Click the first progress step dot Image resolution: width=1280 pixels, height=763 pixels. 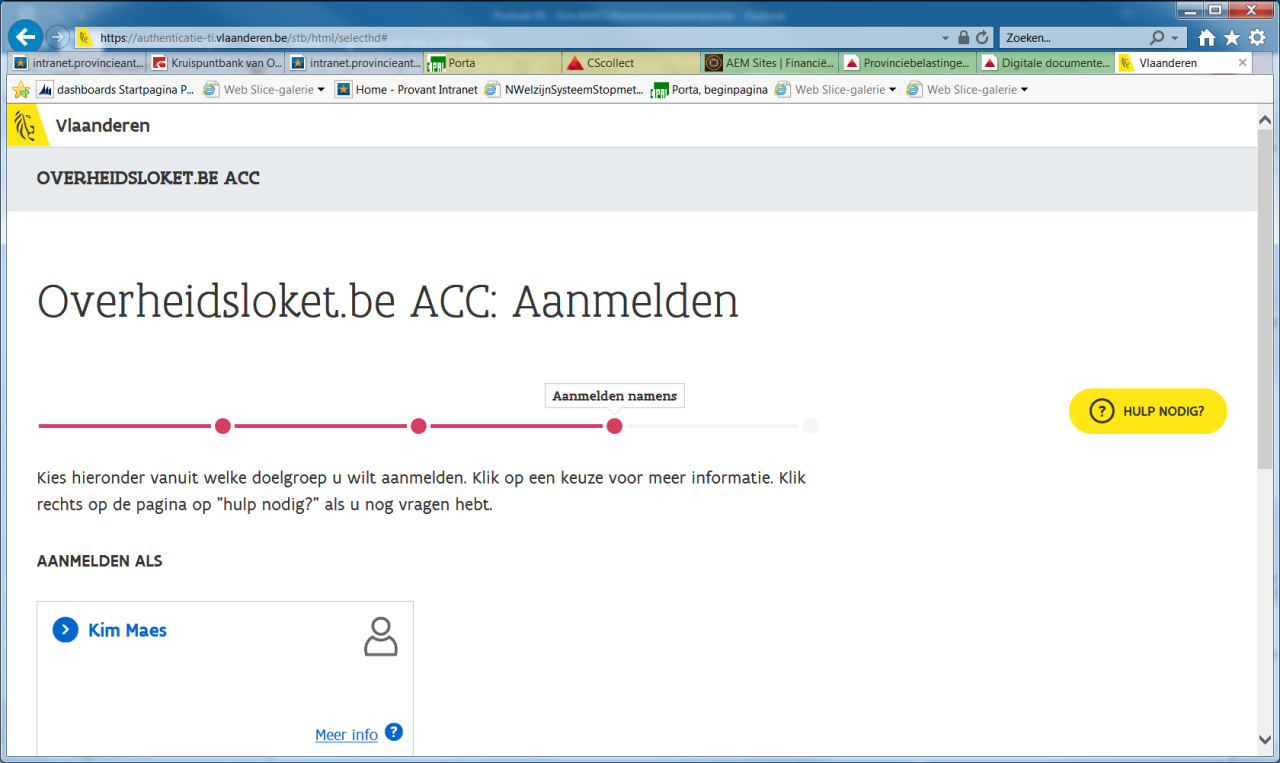pyautogui.click(x=223, y=426)
